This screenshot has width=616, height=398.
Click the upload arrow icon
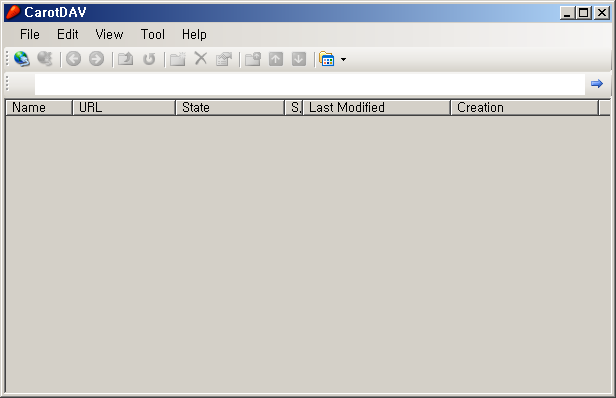point(276,59)
